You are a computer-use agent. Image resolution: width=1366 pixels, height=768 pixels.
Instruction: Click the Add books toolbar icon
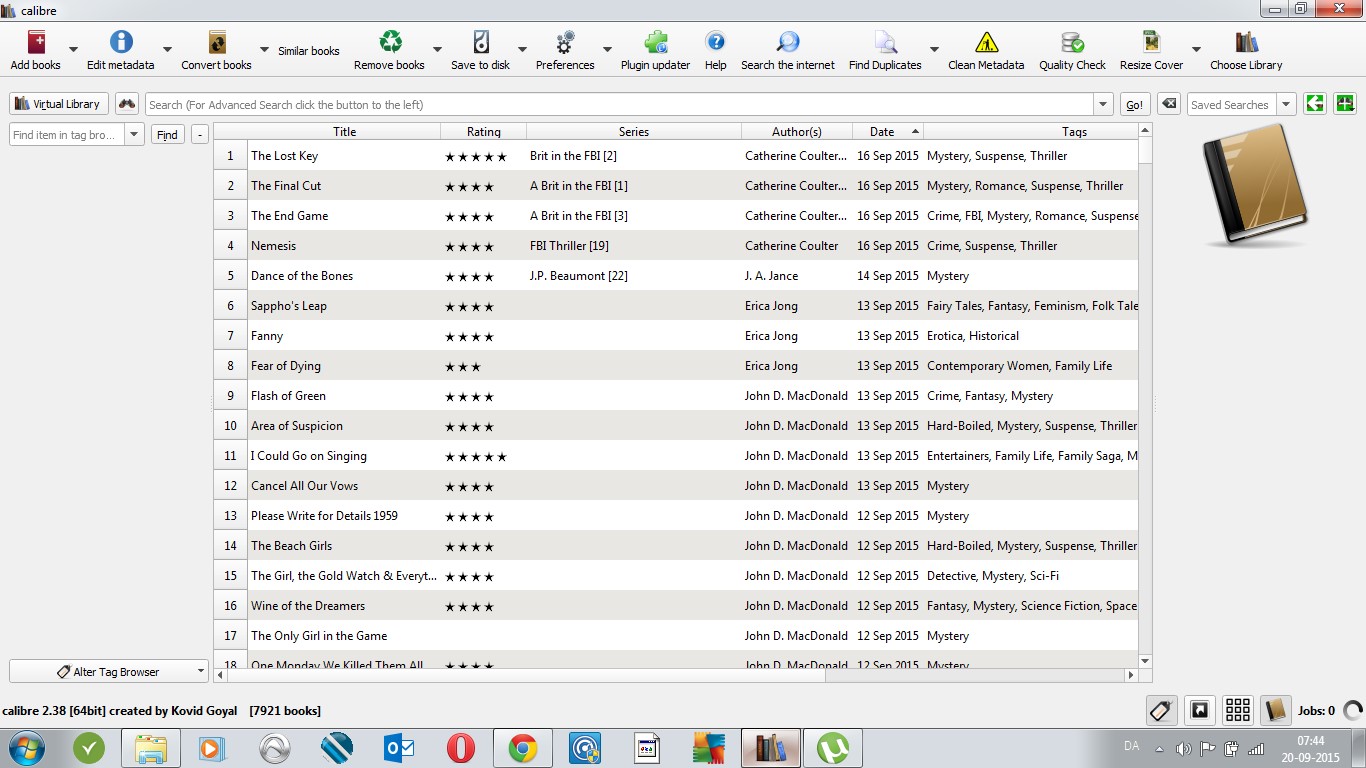[36, 42]
